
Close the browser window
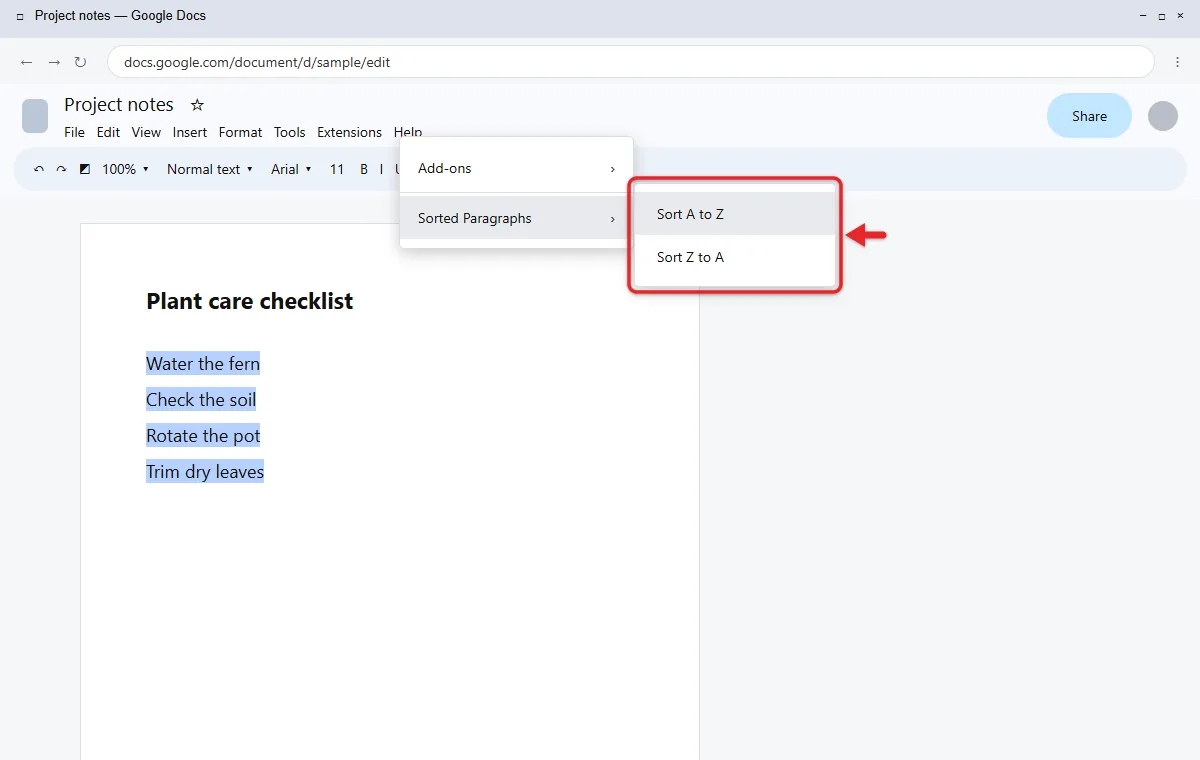1180,16
